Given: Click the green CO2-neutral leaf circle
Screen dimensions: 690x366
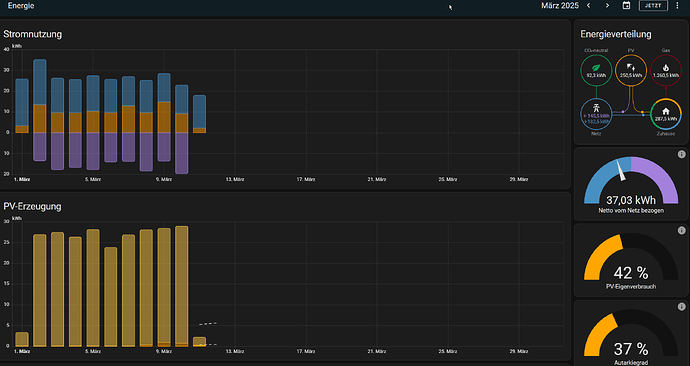Looking at the screenshot, I should (596, 70).
